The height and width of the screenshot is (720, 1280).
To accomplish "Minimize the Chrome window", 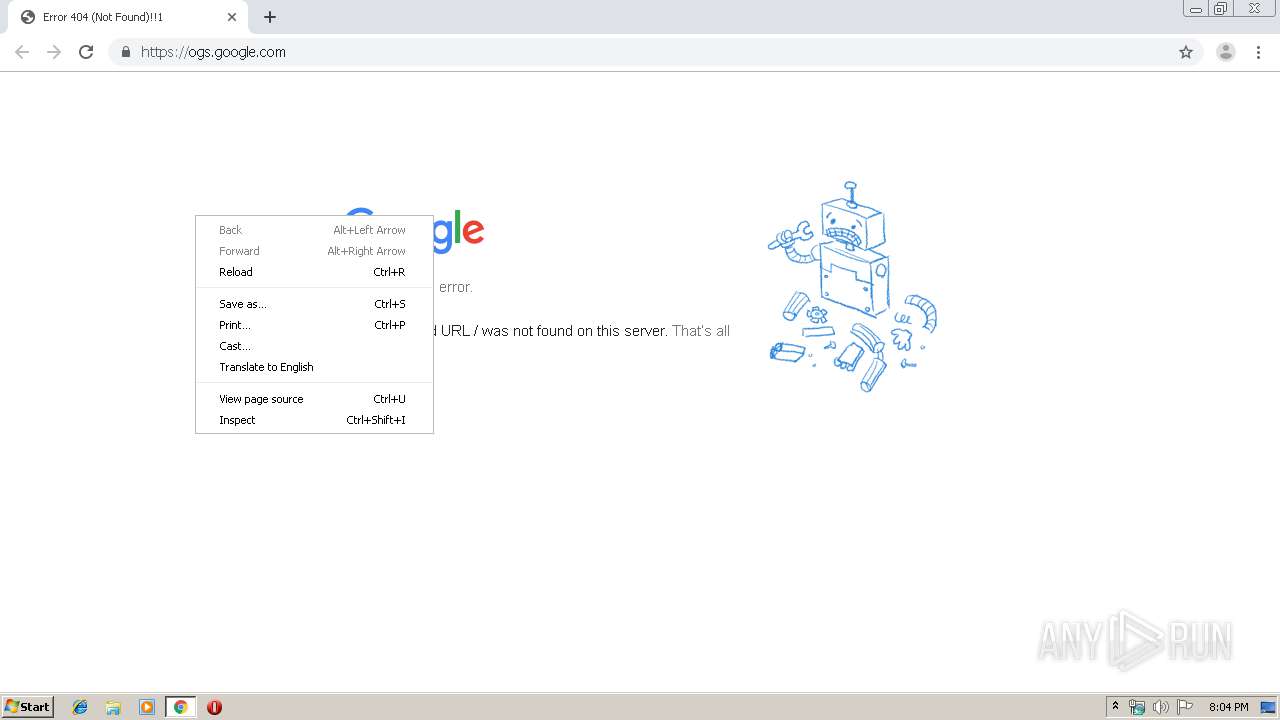I will click(x=1196, y=8).
